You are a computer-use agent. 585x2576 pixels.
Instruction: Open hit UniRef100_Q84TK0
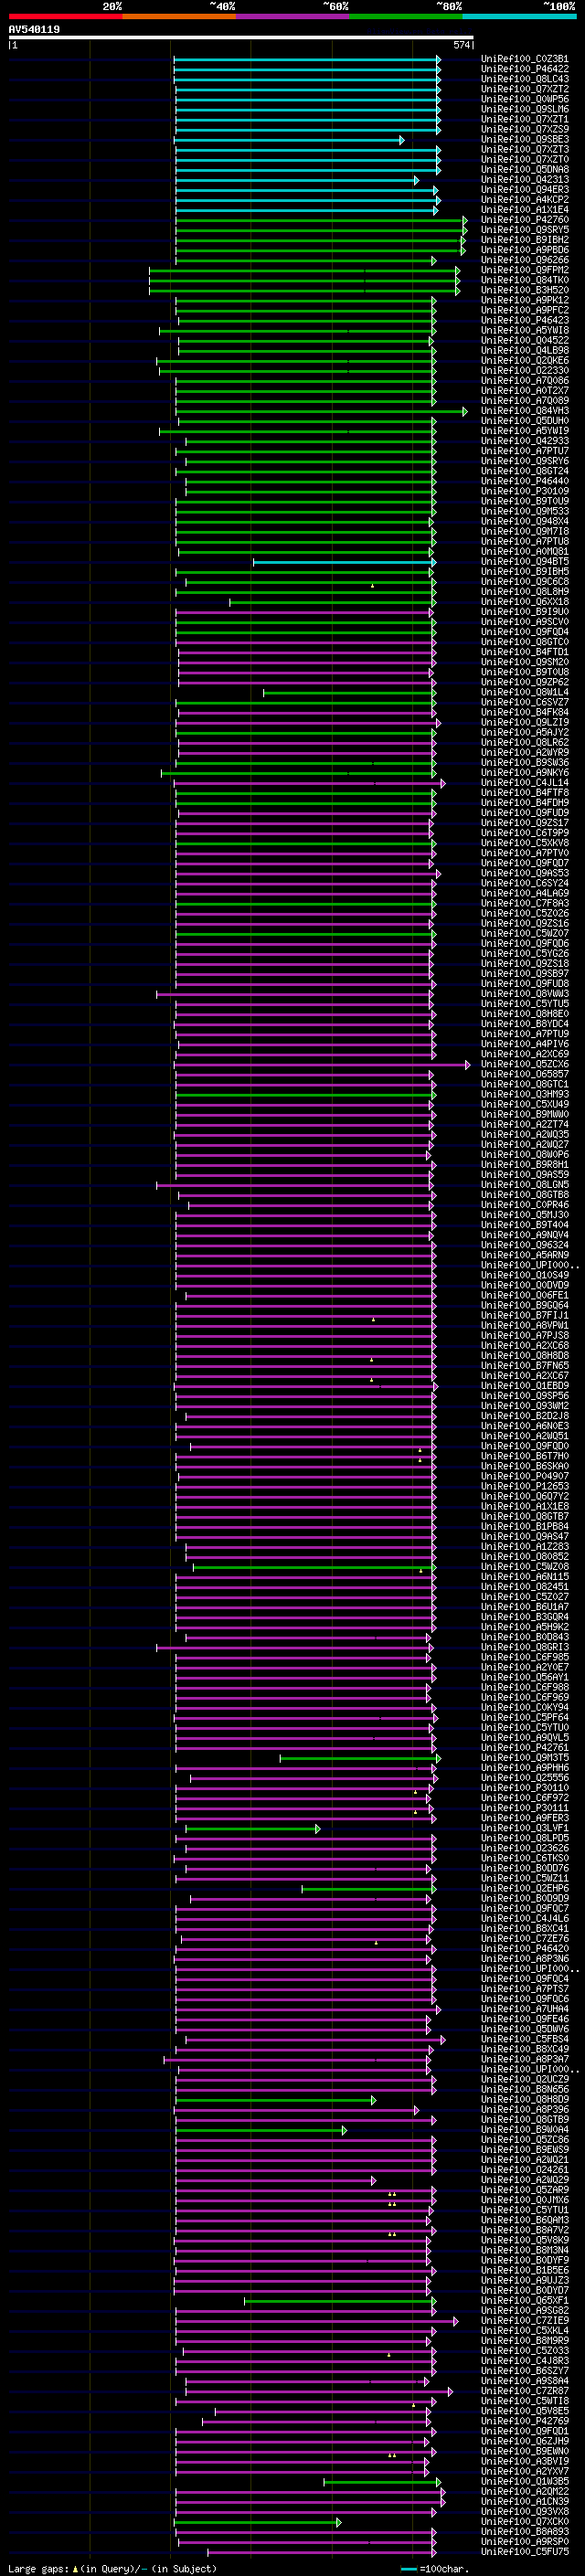pos(525,280)
